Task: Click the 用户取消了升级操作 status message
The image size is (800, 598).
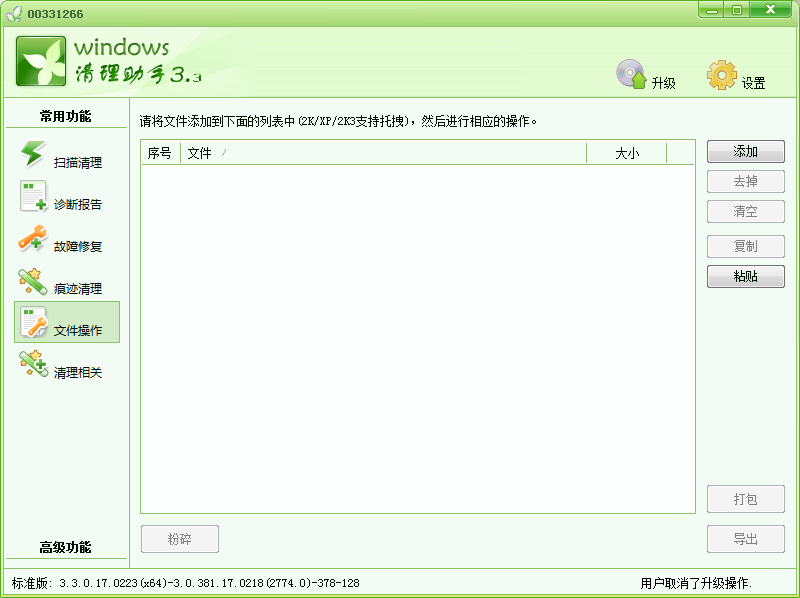Action: [696, 583]
